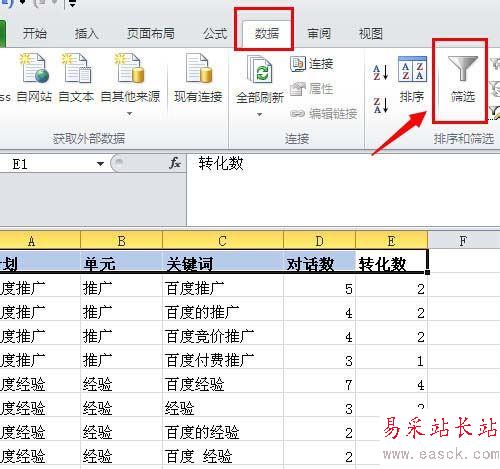Switch to the 审阅 tab
This screenshot has height=469, width=500.
[x=319, y=34]
